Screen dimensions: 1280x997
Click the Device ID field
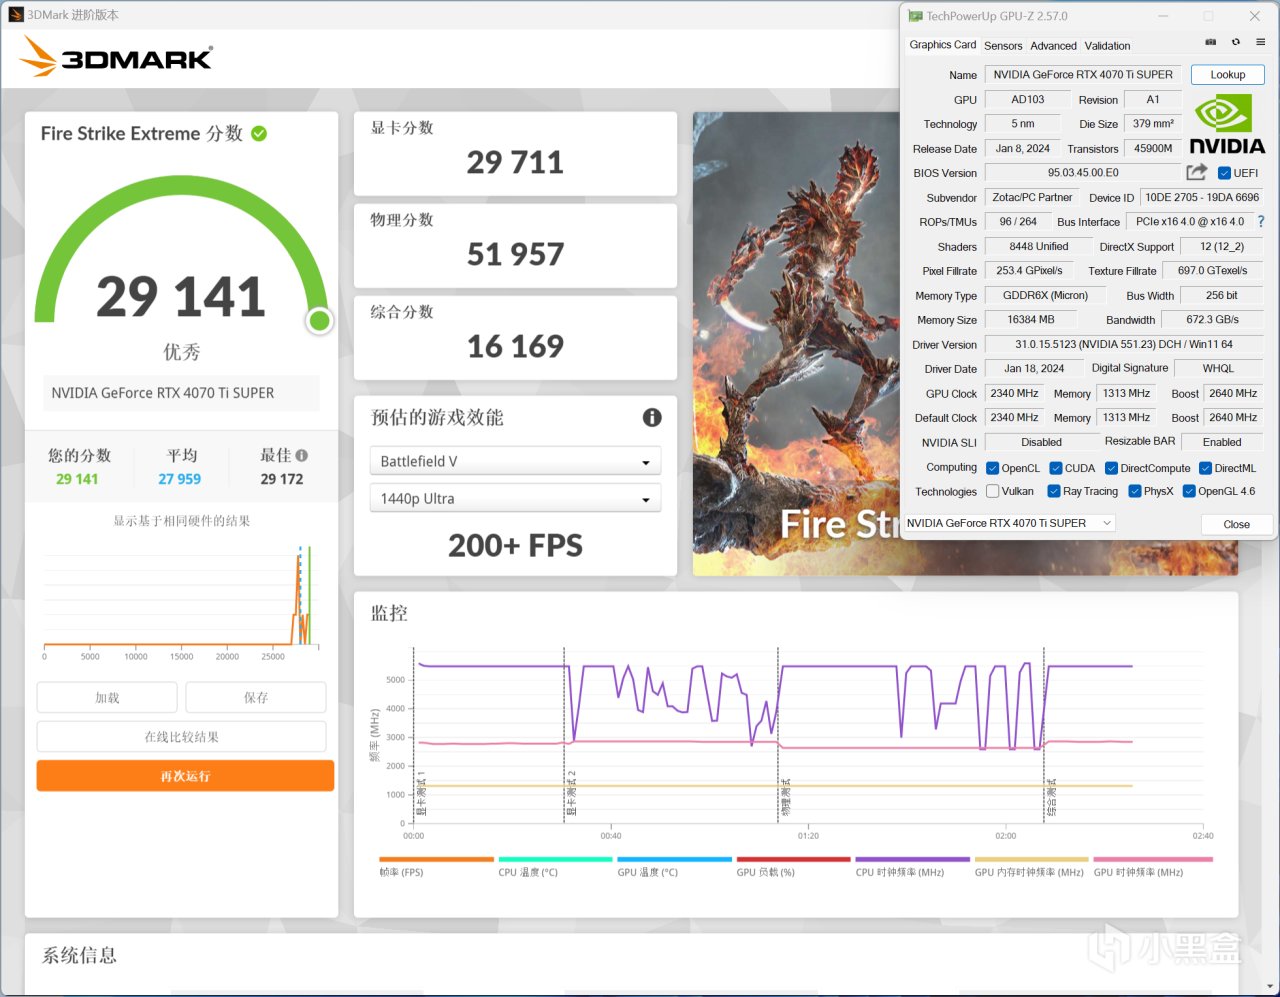tap(1202, 197)
